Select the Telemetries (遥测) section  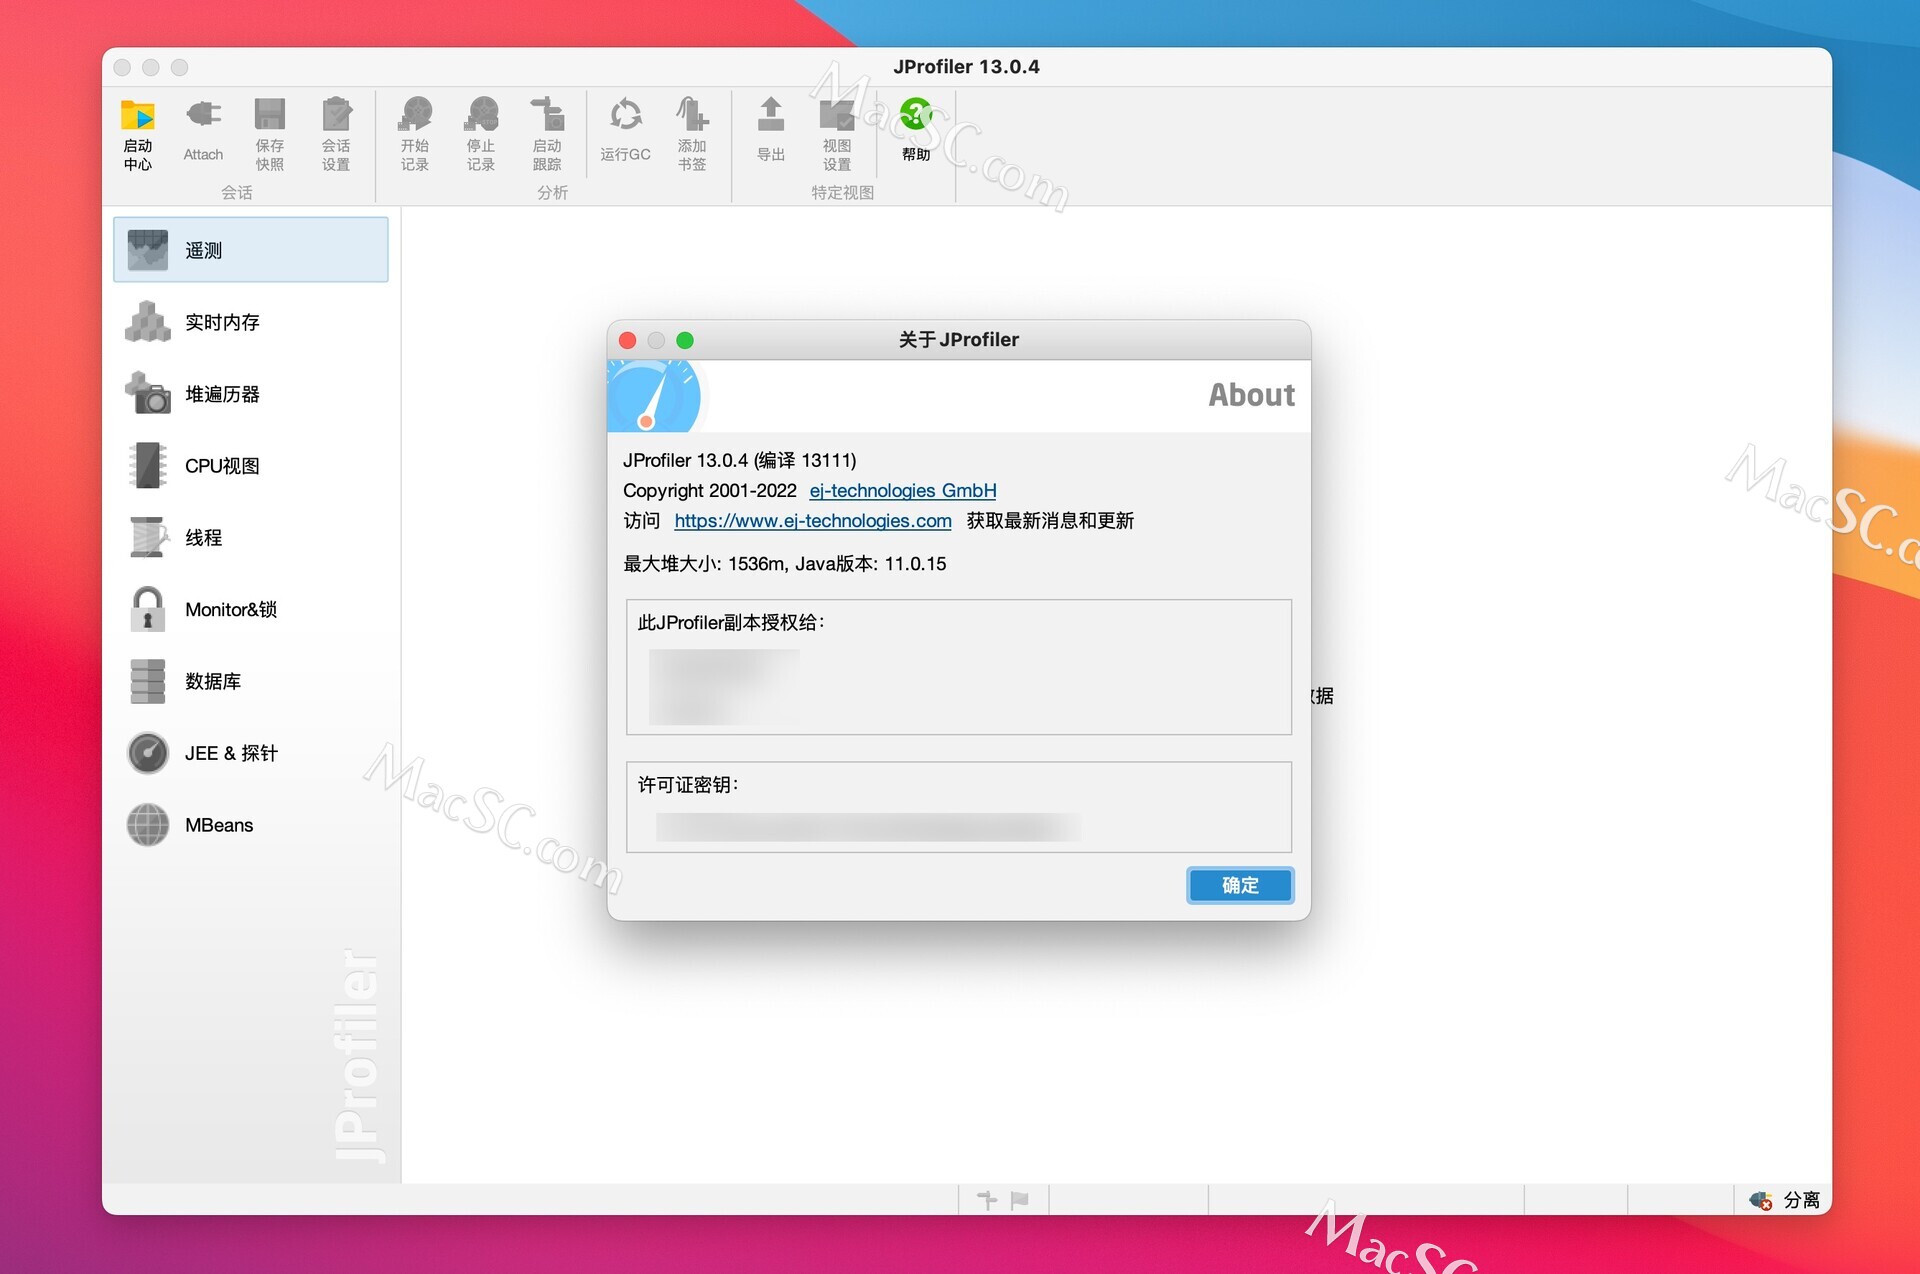click(251, 250)
